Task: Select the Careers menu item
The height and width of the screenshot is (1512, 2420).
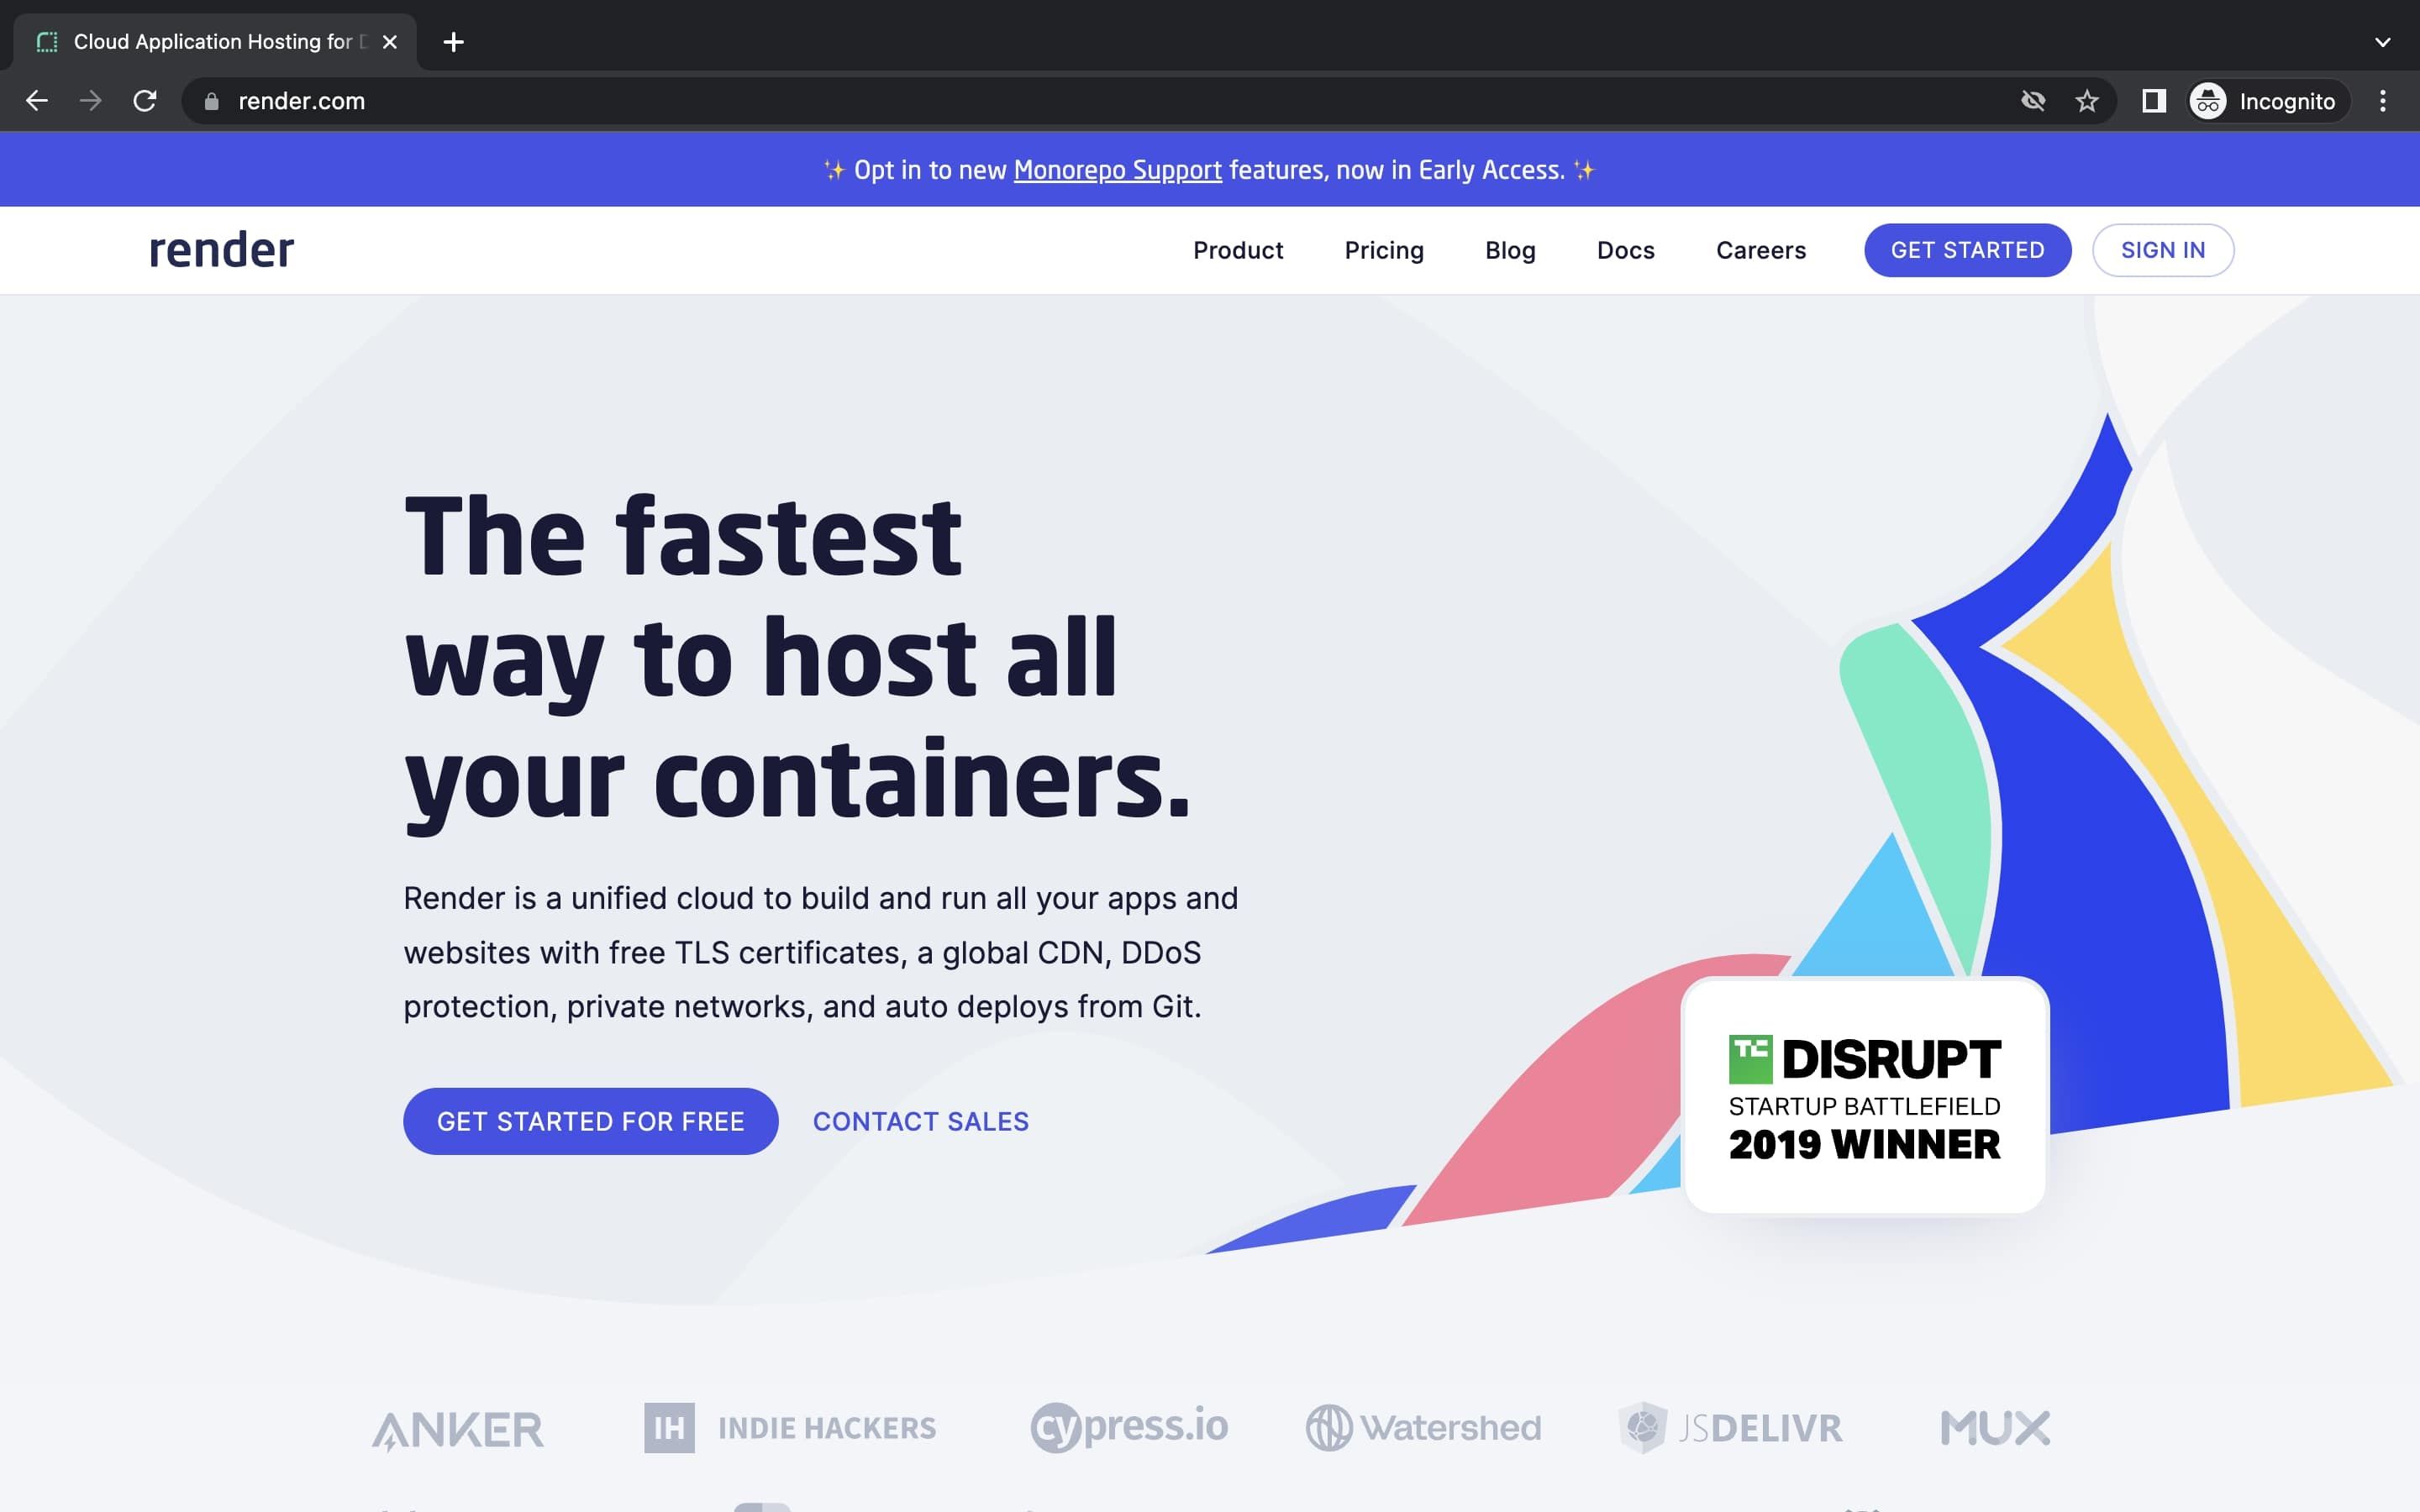Action: pyautogui.click(x=1760, y=249)
